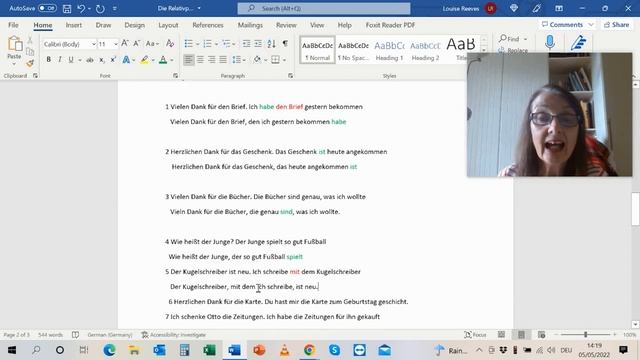Open the File tab
Screen dimensions: 640x360
(13, 25)
